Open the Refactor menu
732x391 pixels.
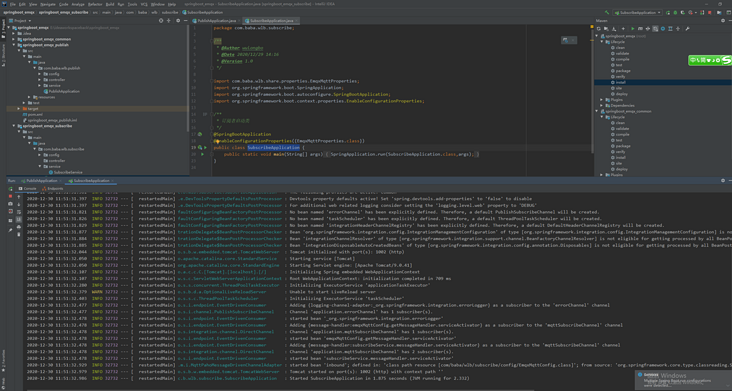[x=95, y=4]
